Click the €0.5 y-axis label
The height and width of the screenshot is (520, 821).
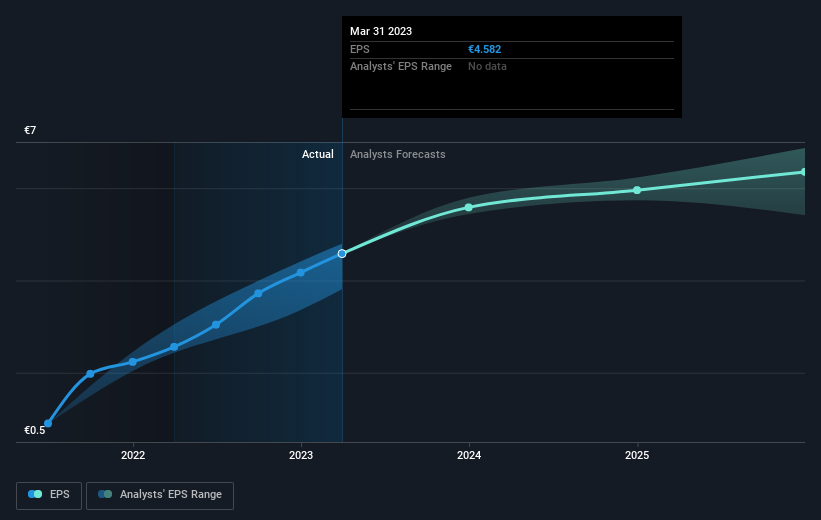tap(35, 430)
